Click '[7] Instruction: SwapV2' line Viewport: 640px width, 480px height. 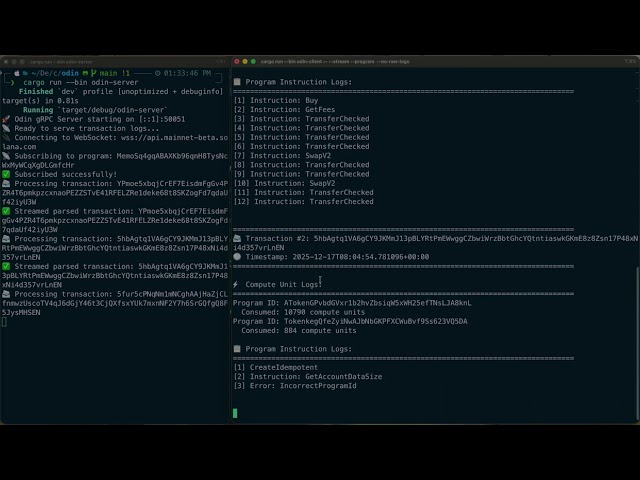(282, 156)
